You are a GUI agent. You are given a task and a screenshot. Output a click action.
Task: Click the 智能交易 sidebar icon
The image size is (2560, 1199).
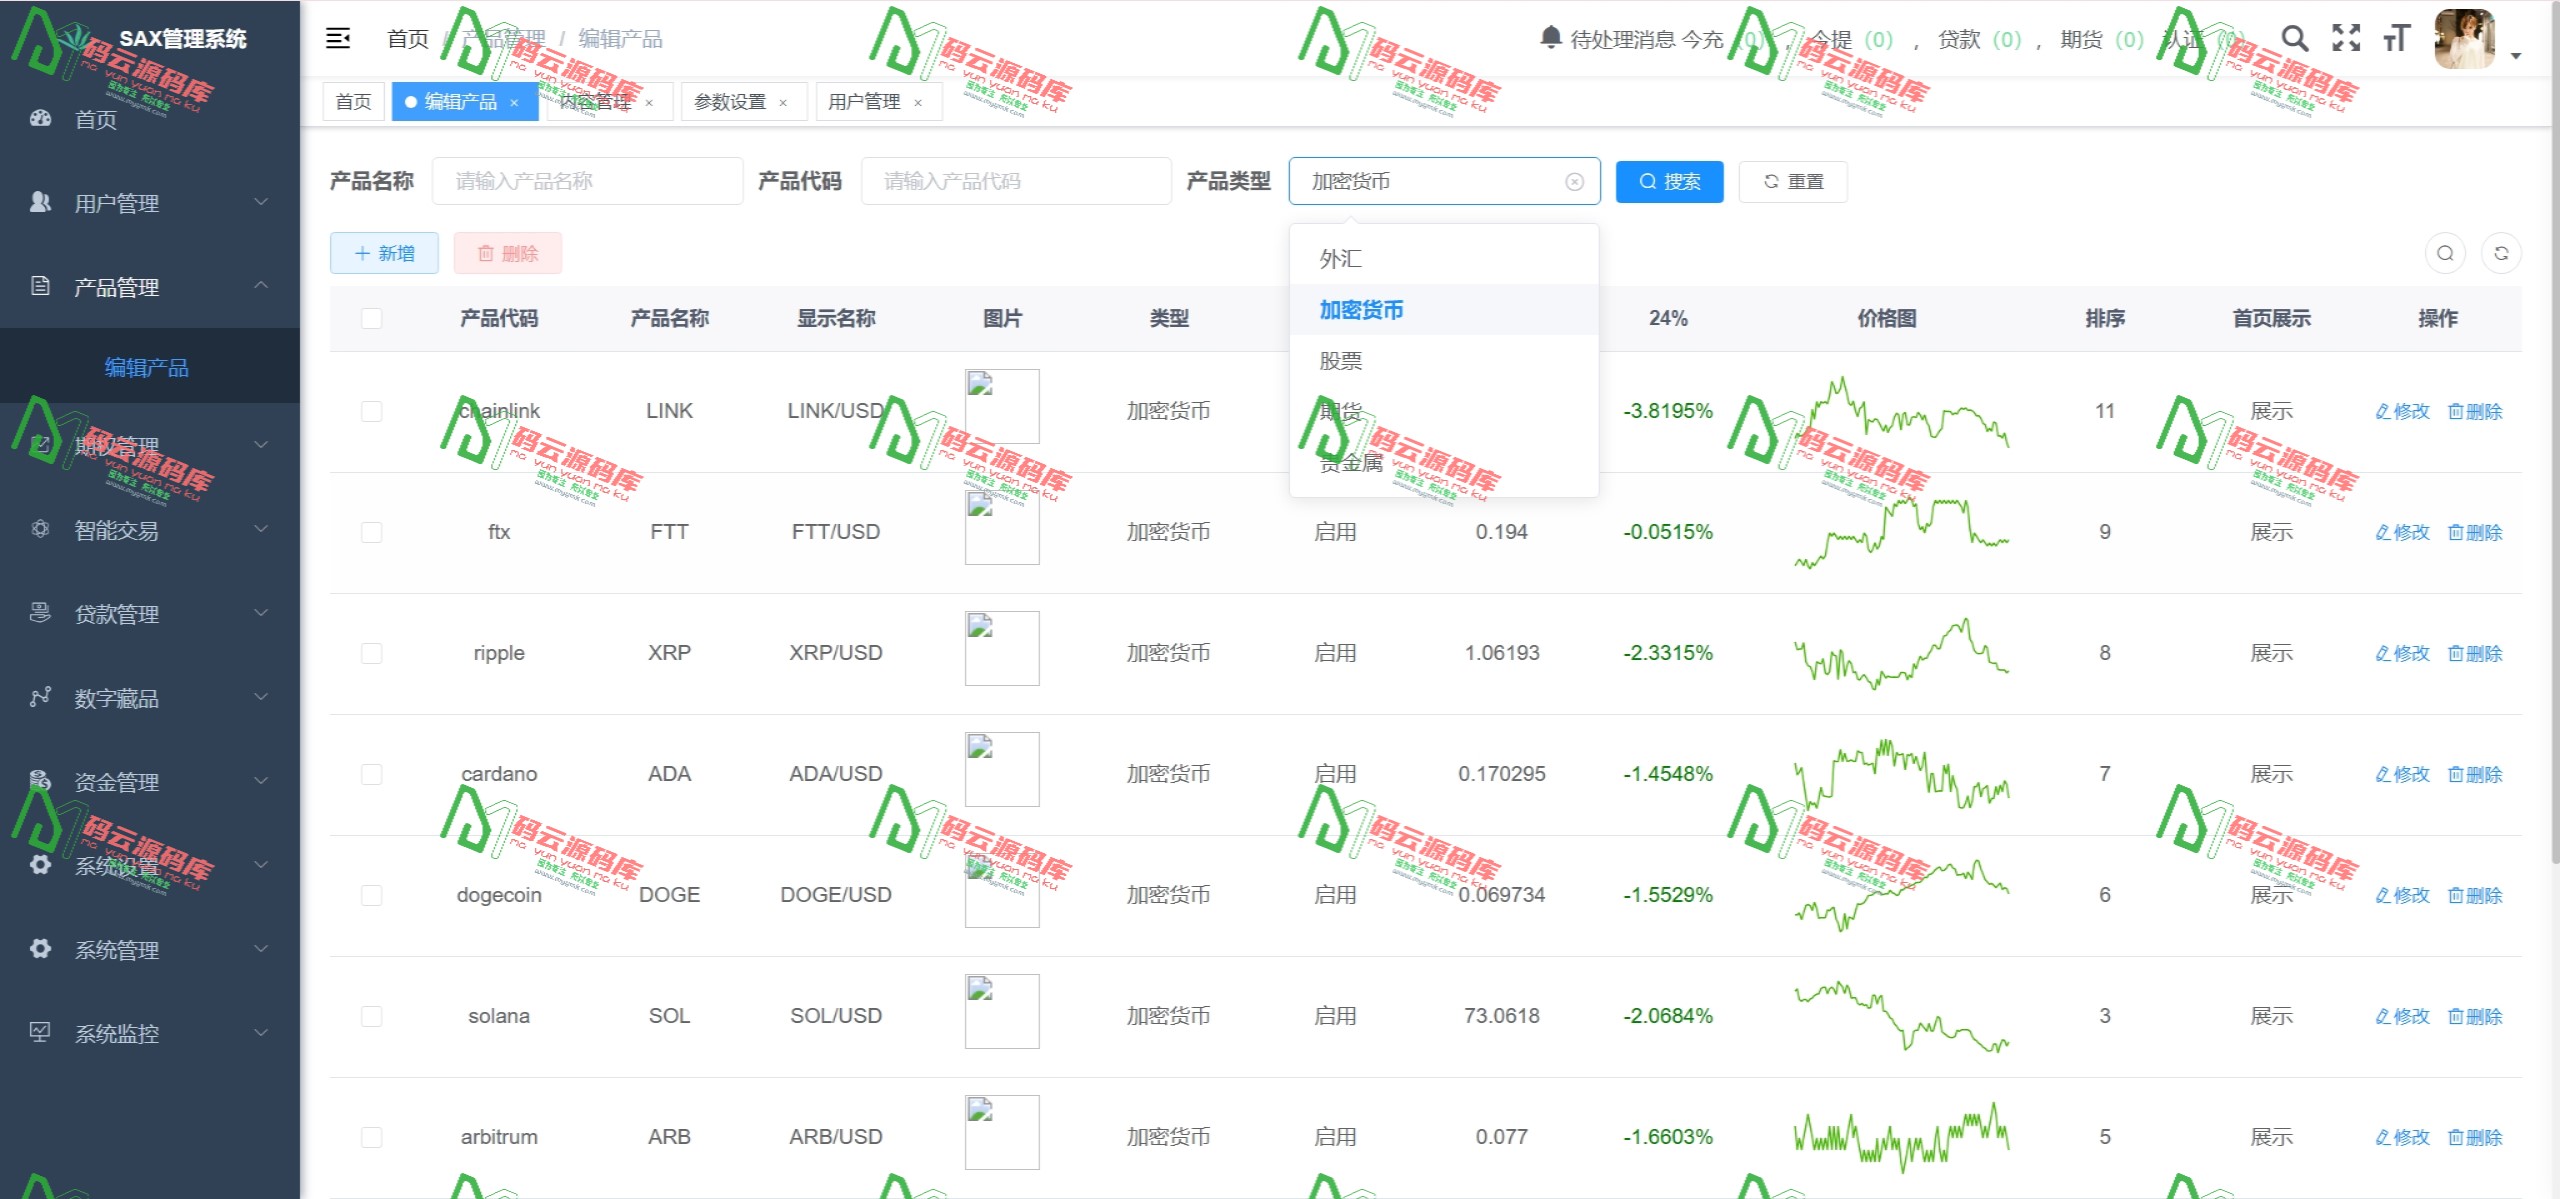pyautogui.click(x=40, y=530)
